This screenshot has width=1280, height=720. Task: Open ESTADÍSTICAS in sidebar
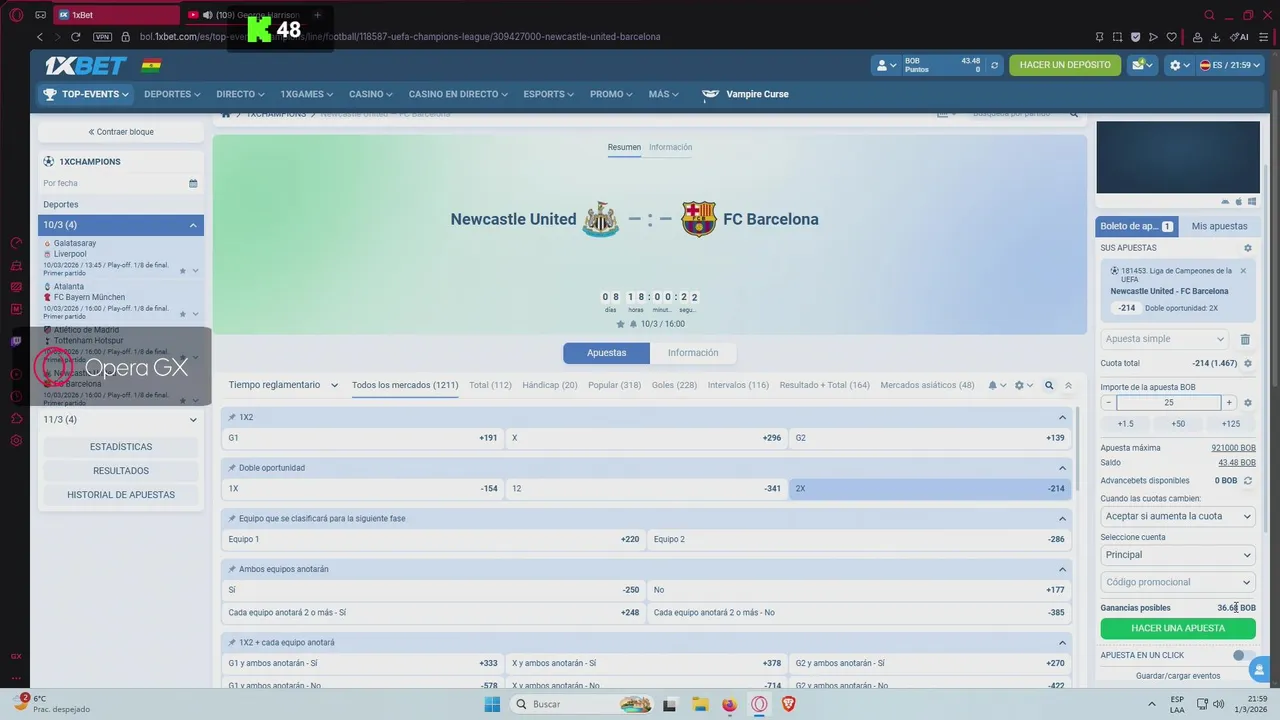pyautogui.click(x=121, y=447)
